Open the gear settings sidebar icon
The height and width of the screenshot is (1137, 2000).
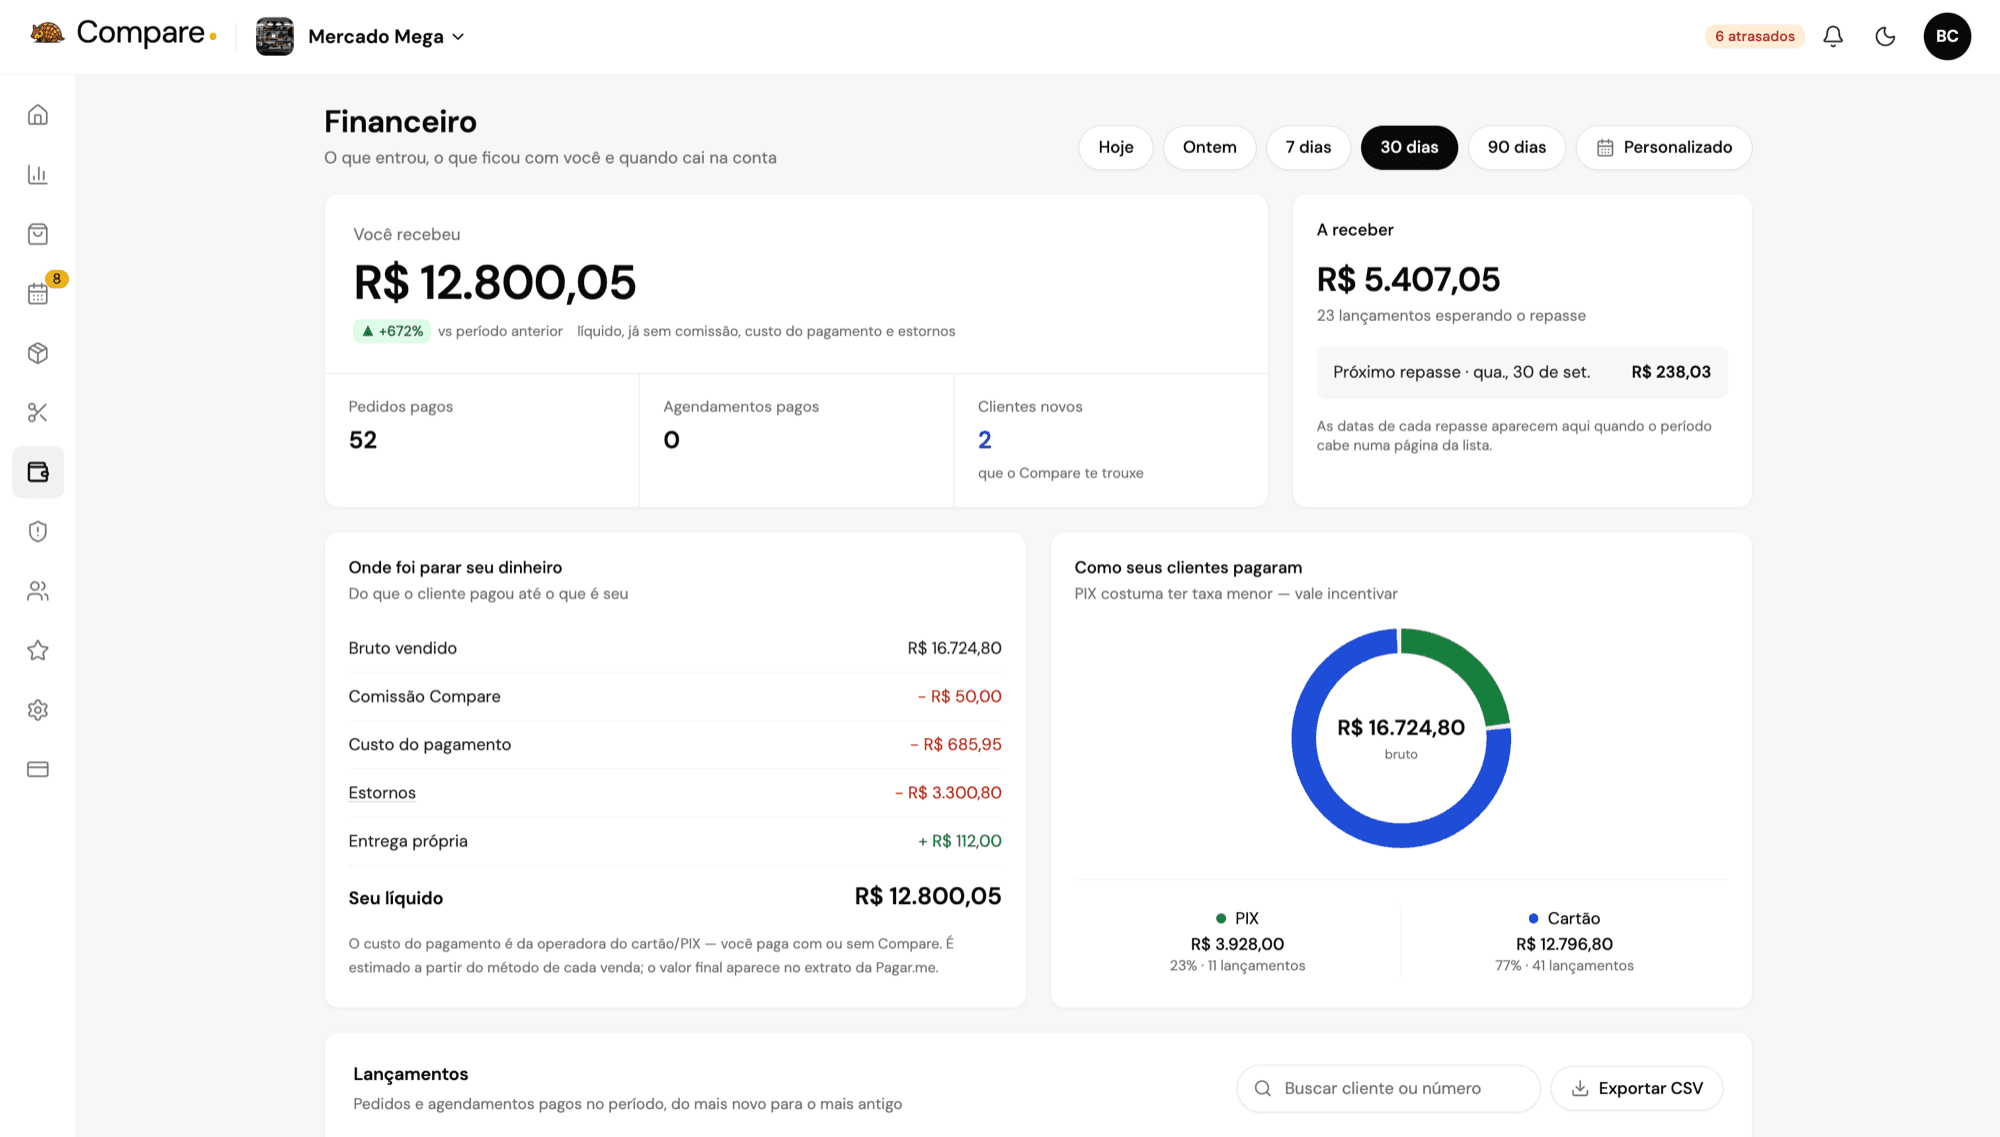[38, 710]
